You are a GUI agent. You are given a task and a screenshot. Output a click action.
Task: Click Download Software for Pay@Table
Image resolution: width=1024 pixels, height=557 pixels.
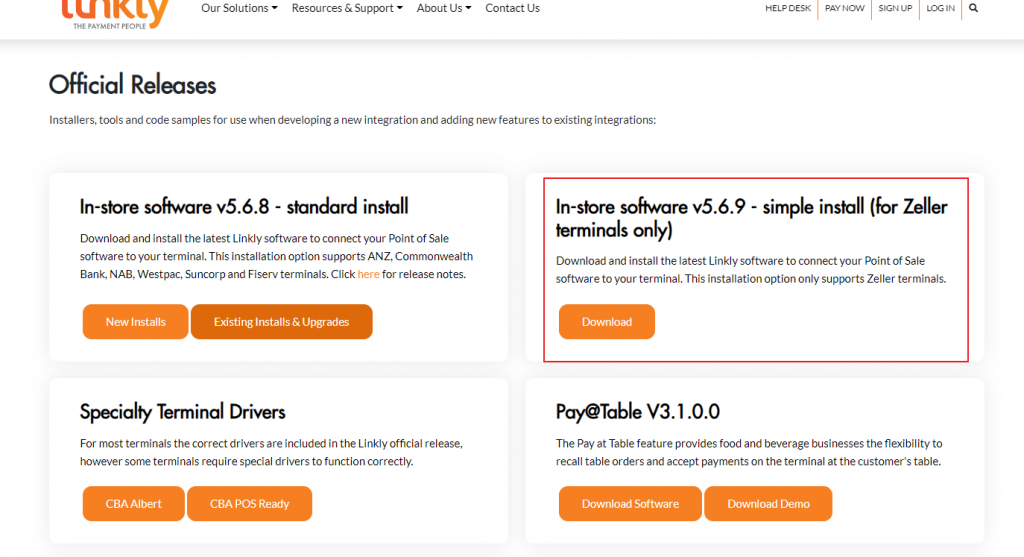[630, 504]
